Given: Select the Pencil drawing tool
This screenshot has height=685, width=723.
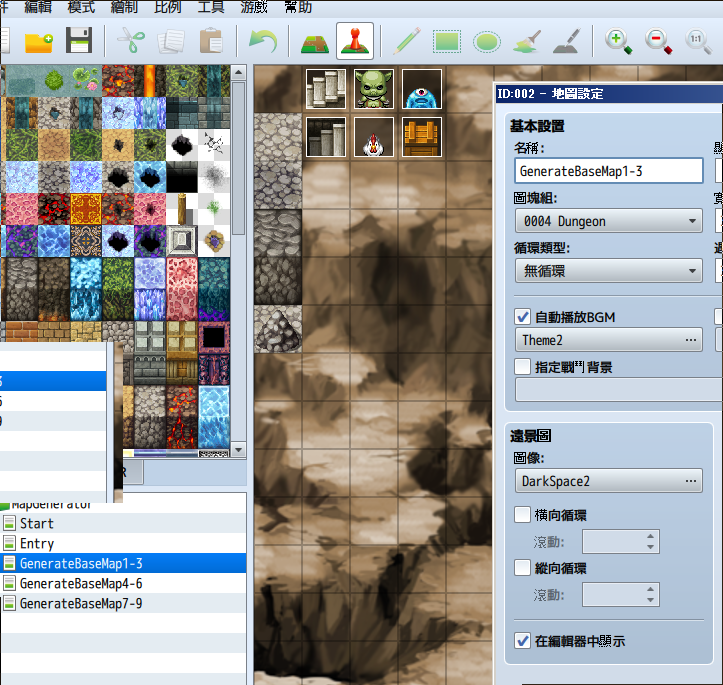Looking at the screenshot, I should coord(407,41).
